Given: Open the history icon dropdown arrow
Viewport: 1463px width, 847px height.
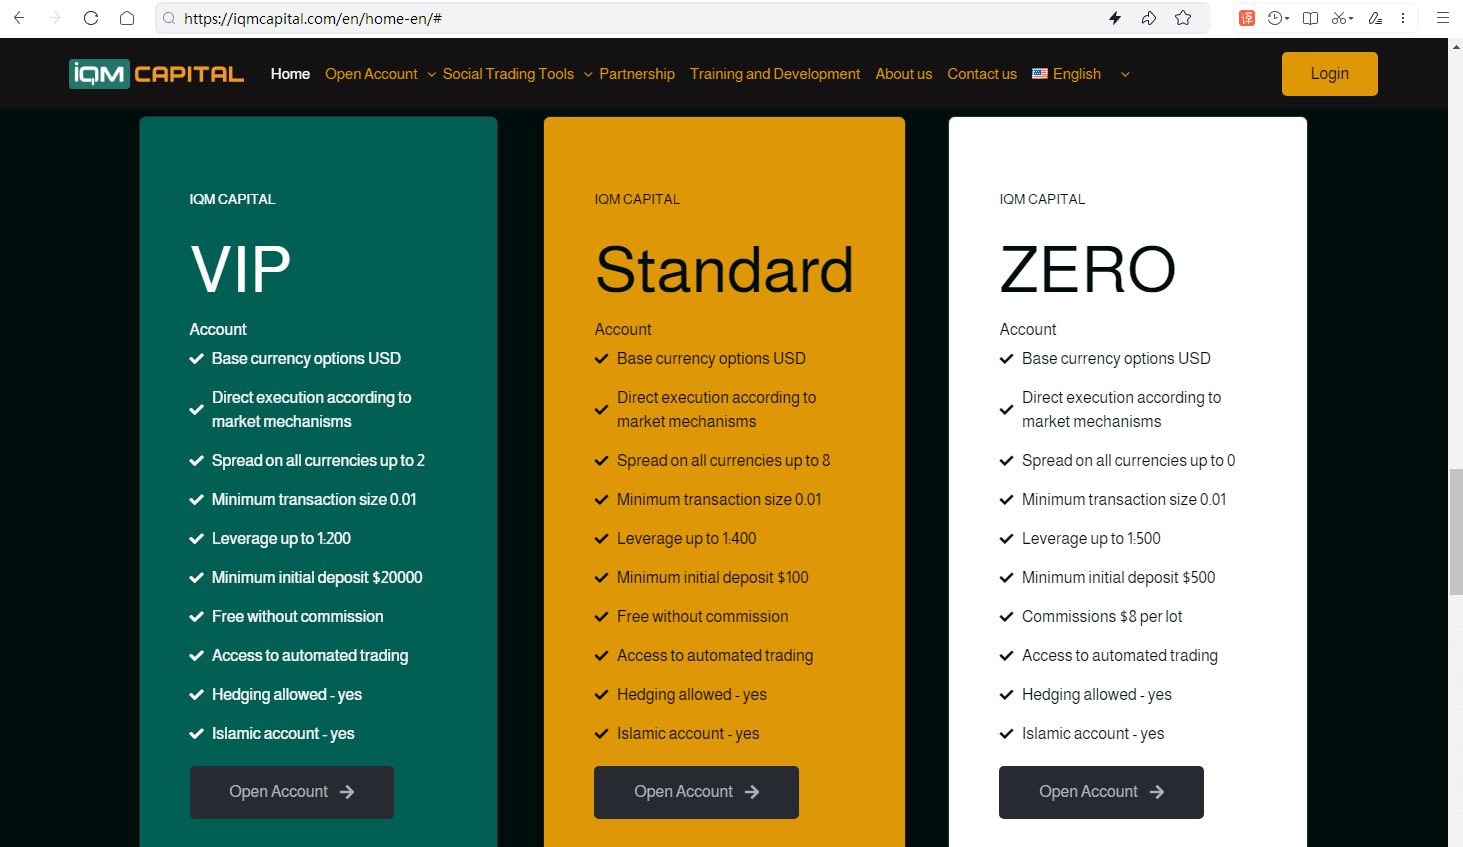Looking at the screenshot, I should pyautogui.click(x=1287, y=18).
